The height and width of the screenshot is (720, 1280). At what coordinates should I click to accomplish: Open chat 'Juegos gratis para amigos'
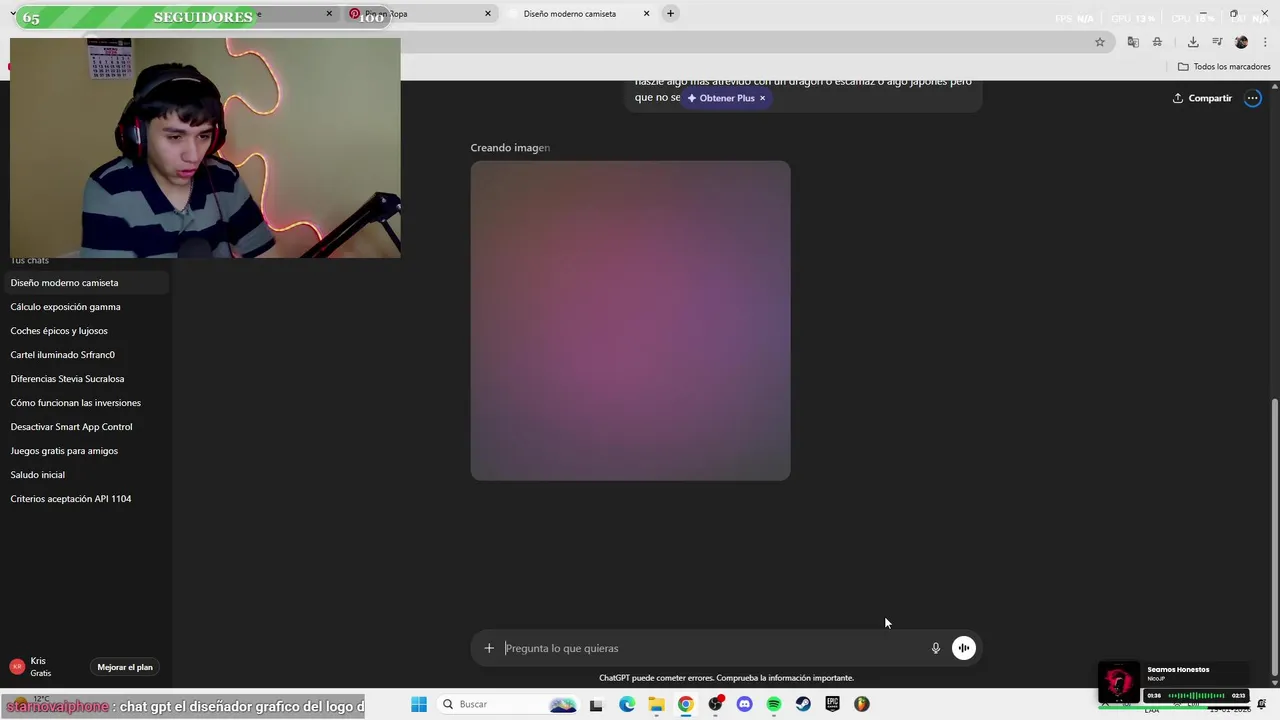pos(85,451)
